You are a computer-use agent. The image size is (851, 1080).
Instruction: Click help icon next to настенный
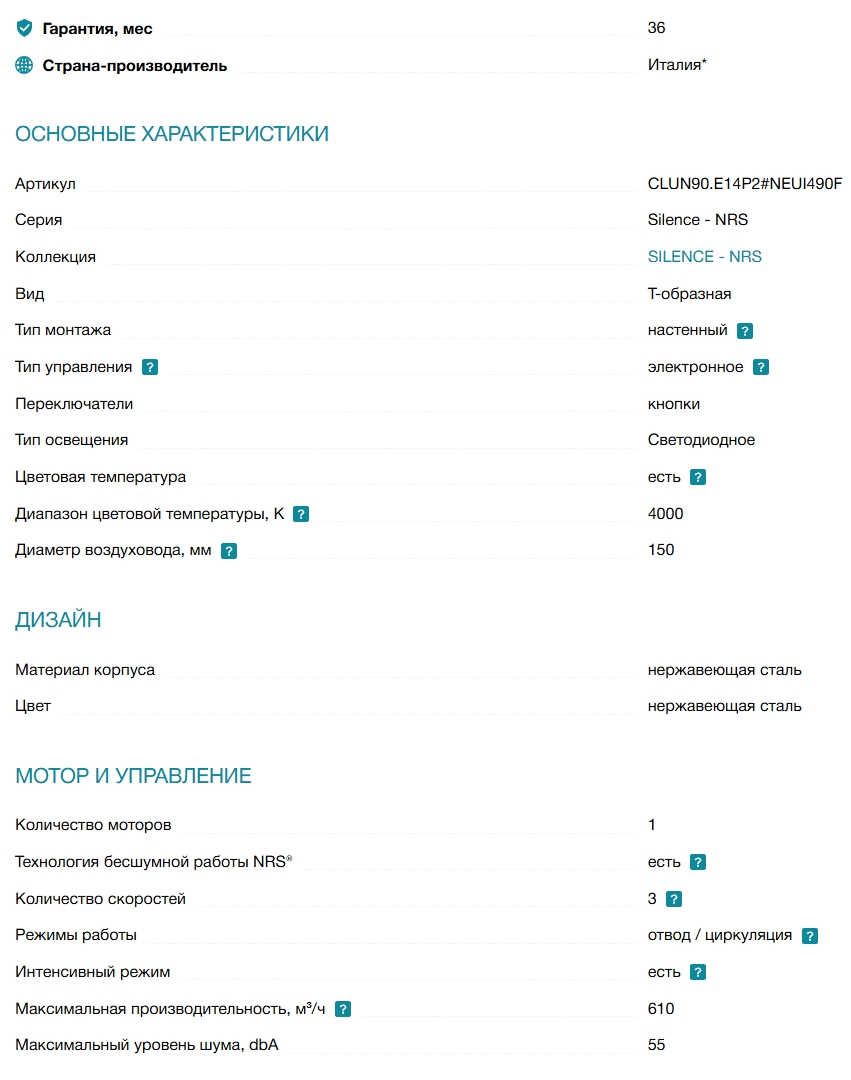point(744,331)
